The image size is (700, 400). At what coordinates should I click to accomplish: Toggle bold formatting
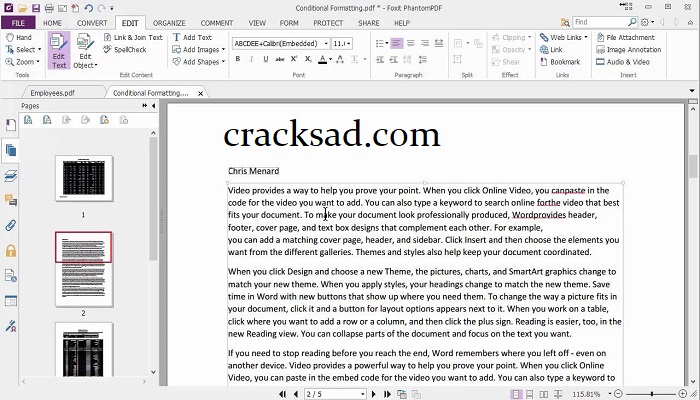238,59
